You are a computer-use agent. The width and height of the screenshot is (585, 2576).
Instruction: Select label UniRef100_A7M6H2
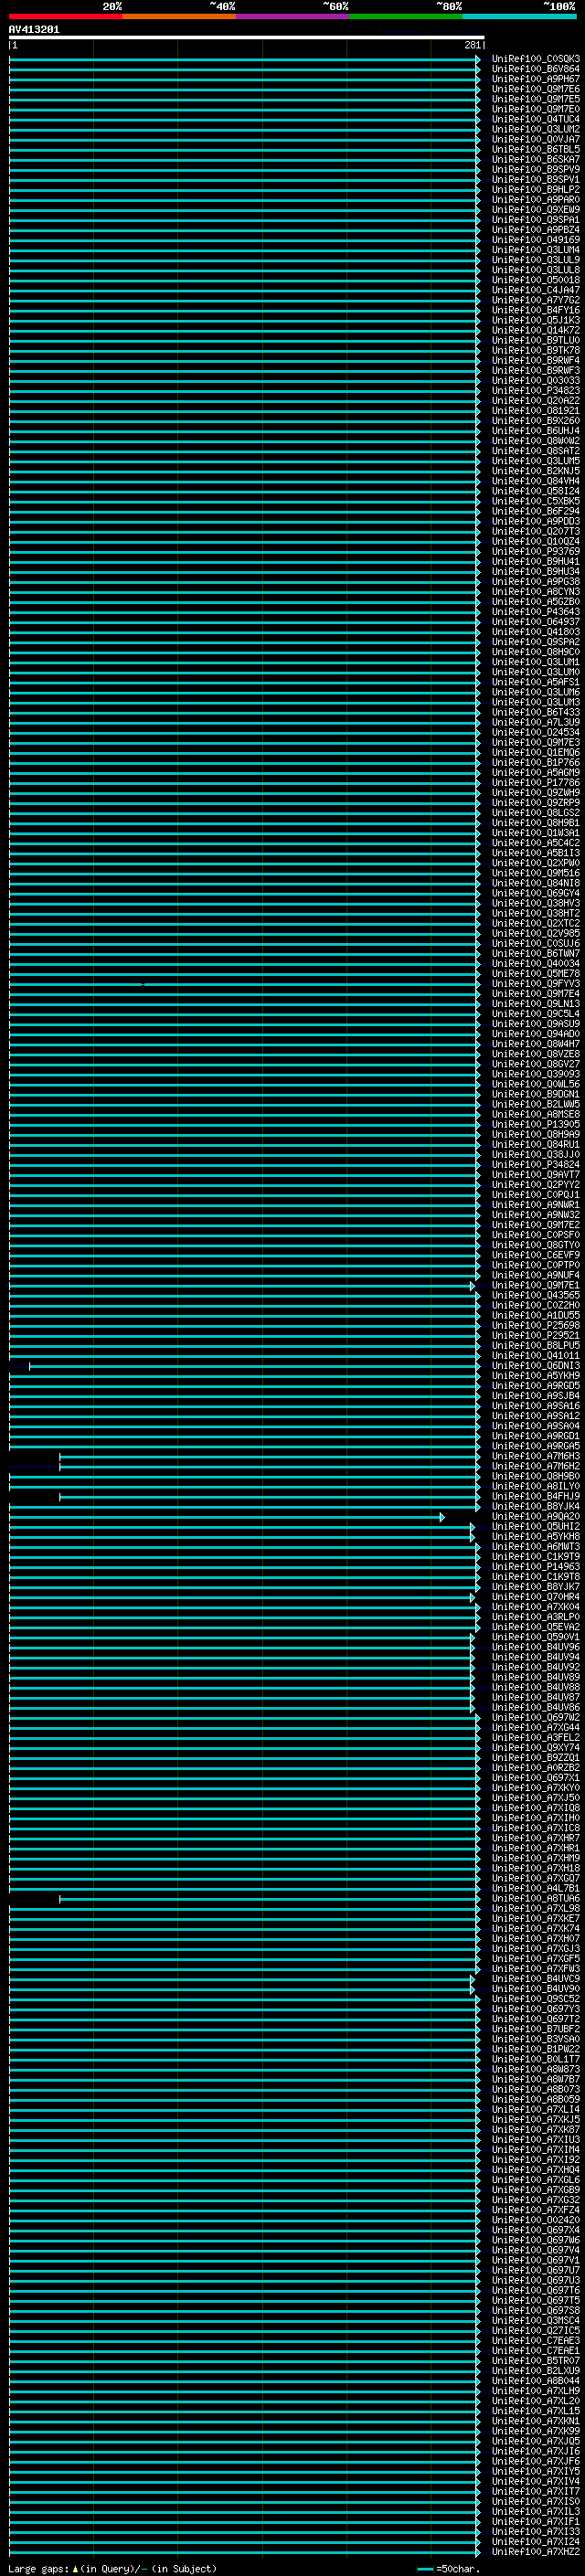(x=536, y=1466)
